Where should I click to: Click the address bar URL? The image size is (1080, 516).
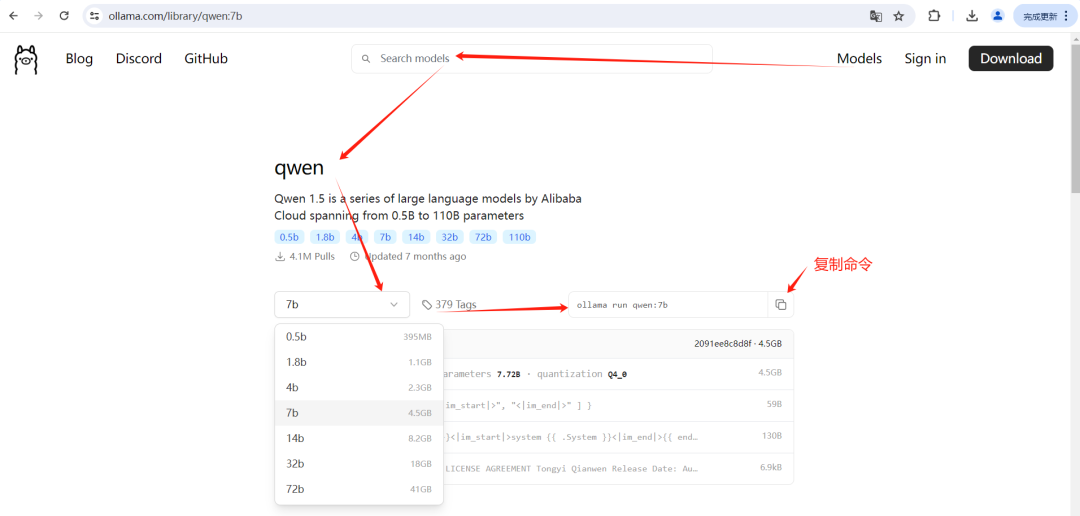tap(175, 16)
